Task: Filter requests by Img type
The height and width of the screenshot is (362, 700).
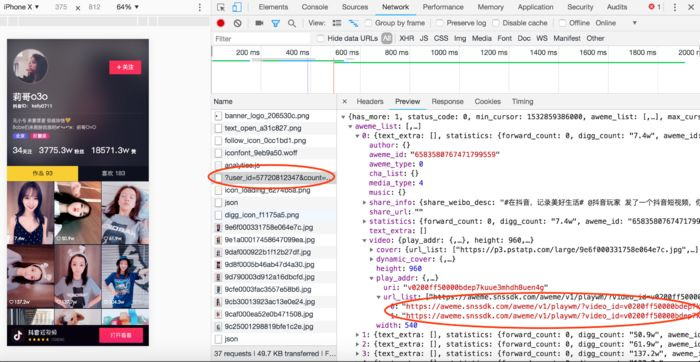Action: tap(460, 38)
